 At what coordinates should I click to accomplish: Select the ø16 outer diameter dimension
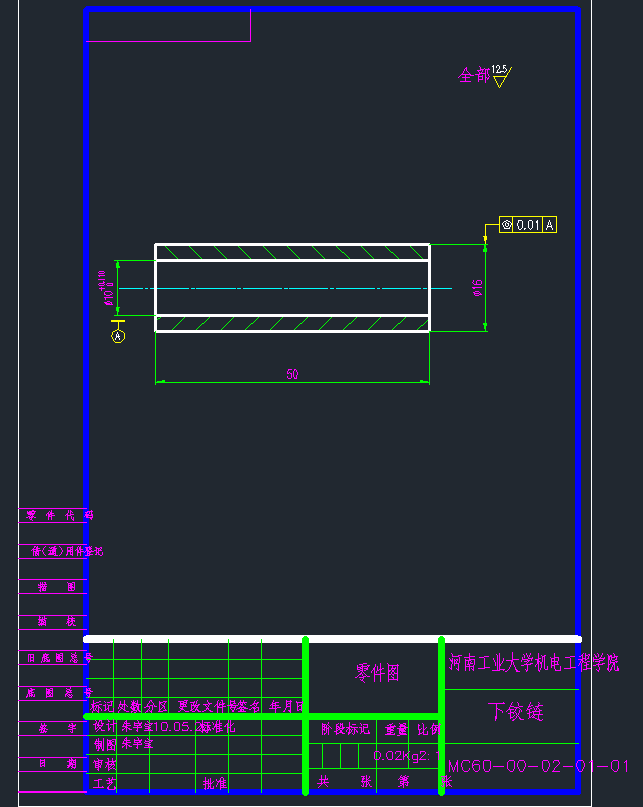(x=477, y=288)
